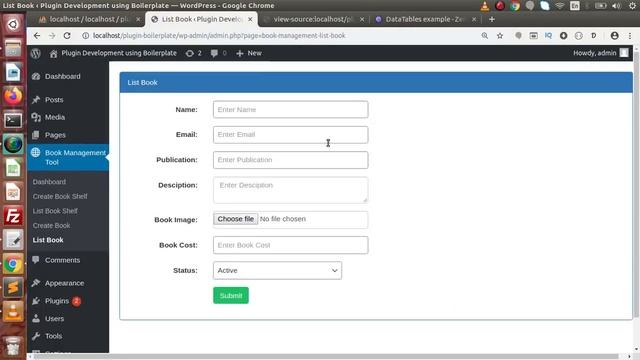The image size is (640, 360).
Task: Open Howdy, admin account menu
Action: click(x=600, y=53)
